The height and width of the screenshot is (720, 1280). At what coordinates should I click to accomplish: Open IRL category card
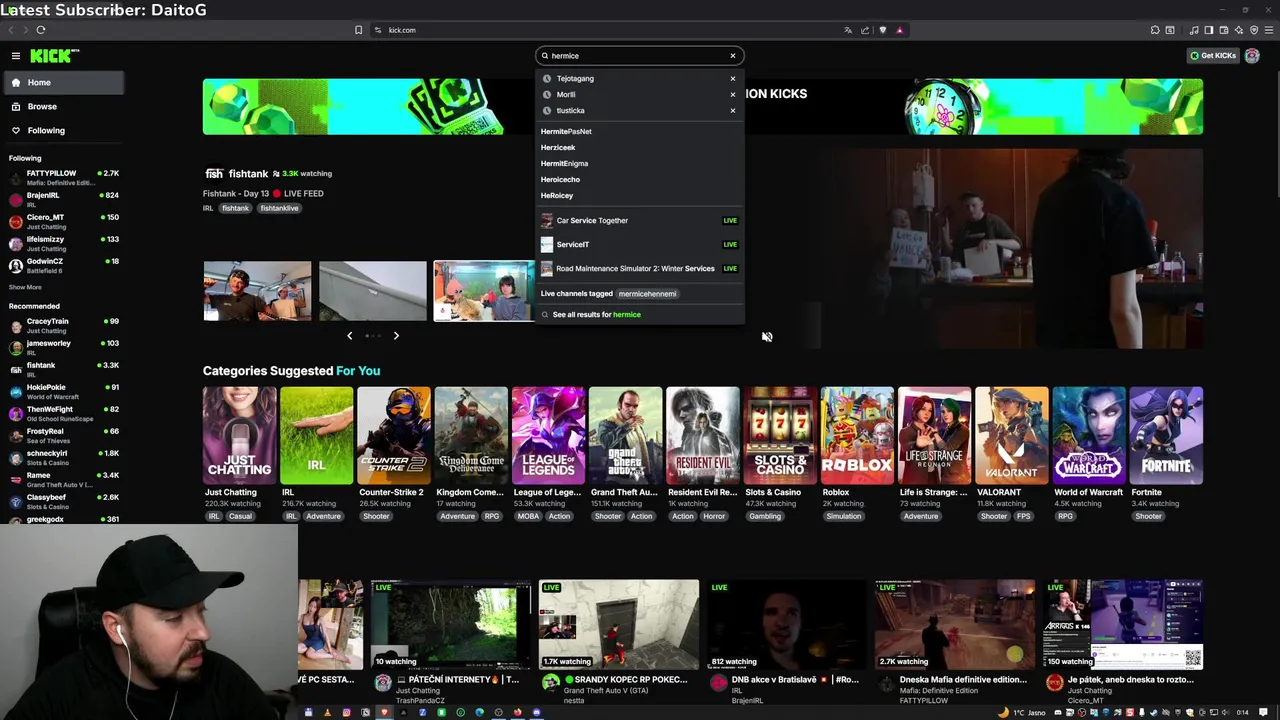pyautogui.click(x=317, y=435)
